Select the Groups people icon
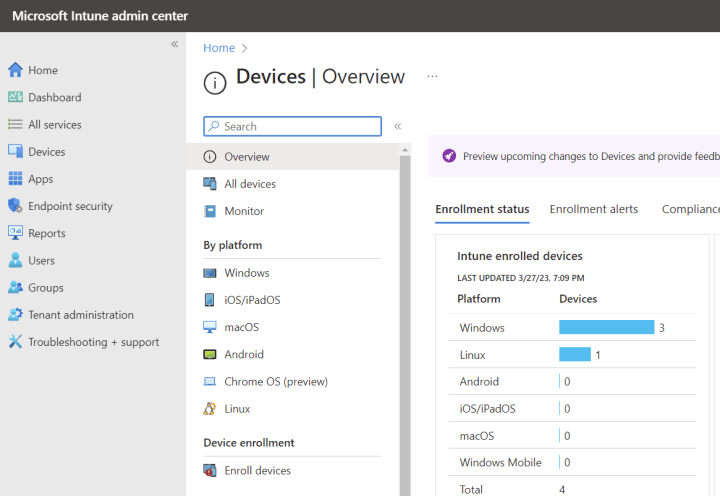720x496 pixels. point(15,288)
